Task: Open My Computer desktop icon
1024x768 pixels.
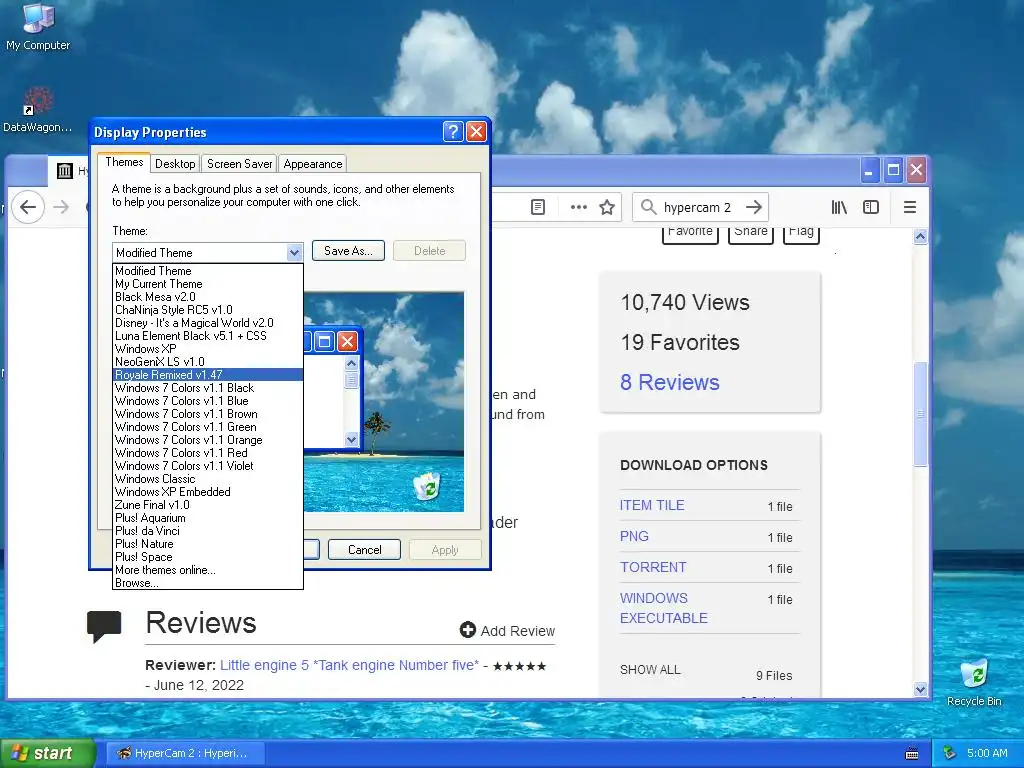Action: pyautogui.click(x=38, y=27)
